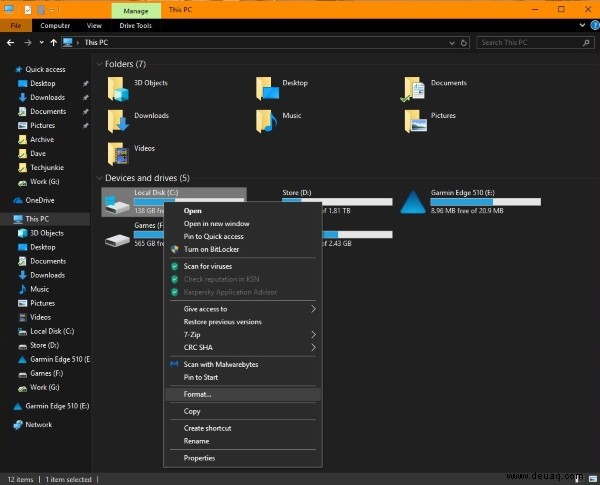Collapse the Folders (7) group

99,64
